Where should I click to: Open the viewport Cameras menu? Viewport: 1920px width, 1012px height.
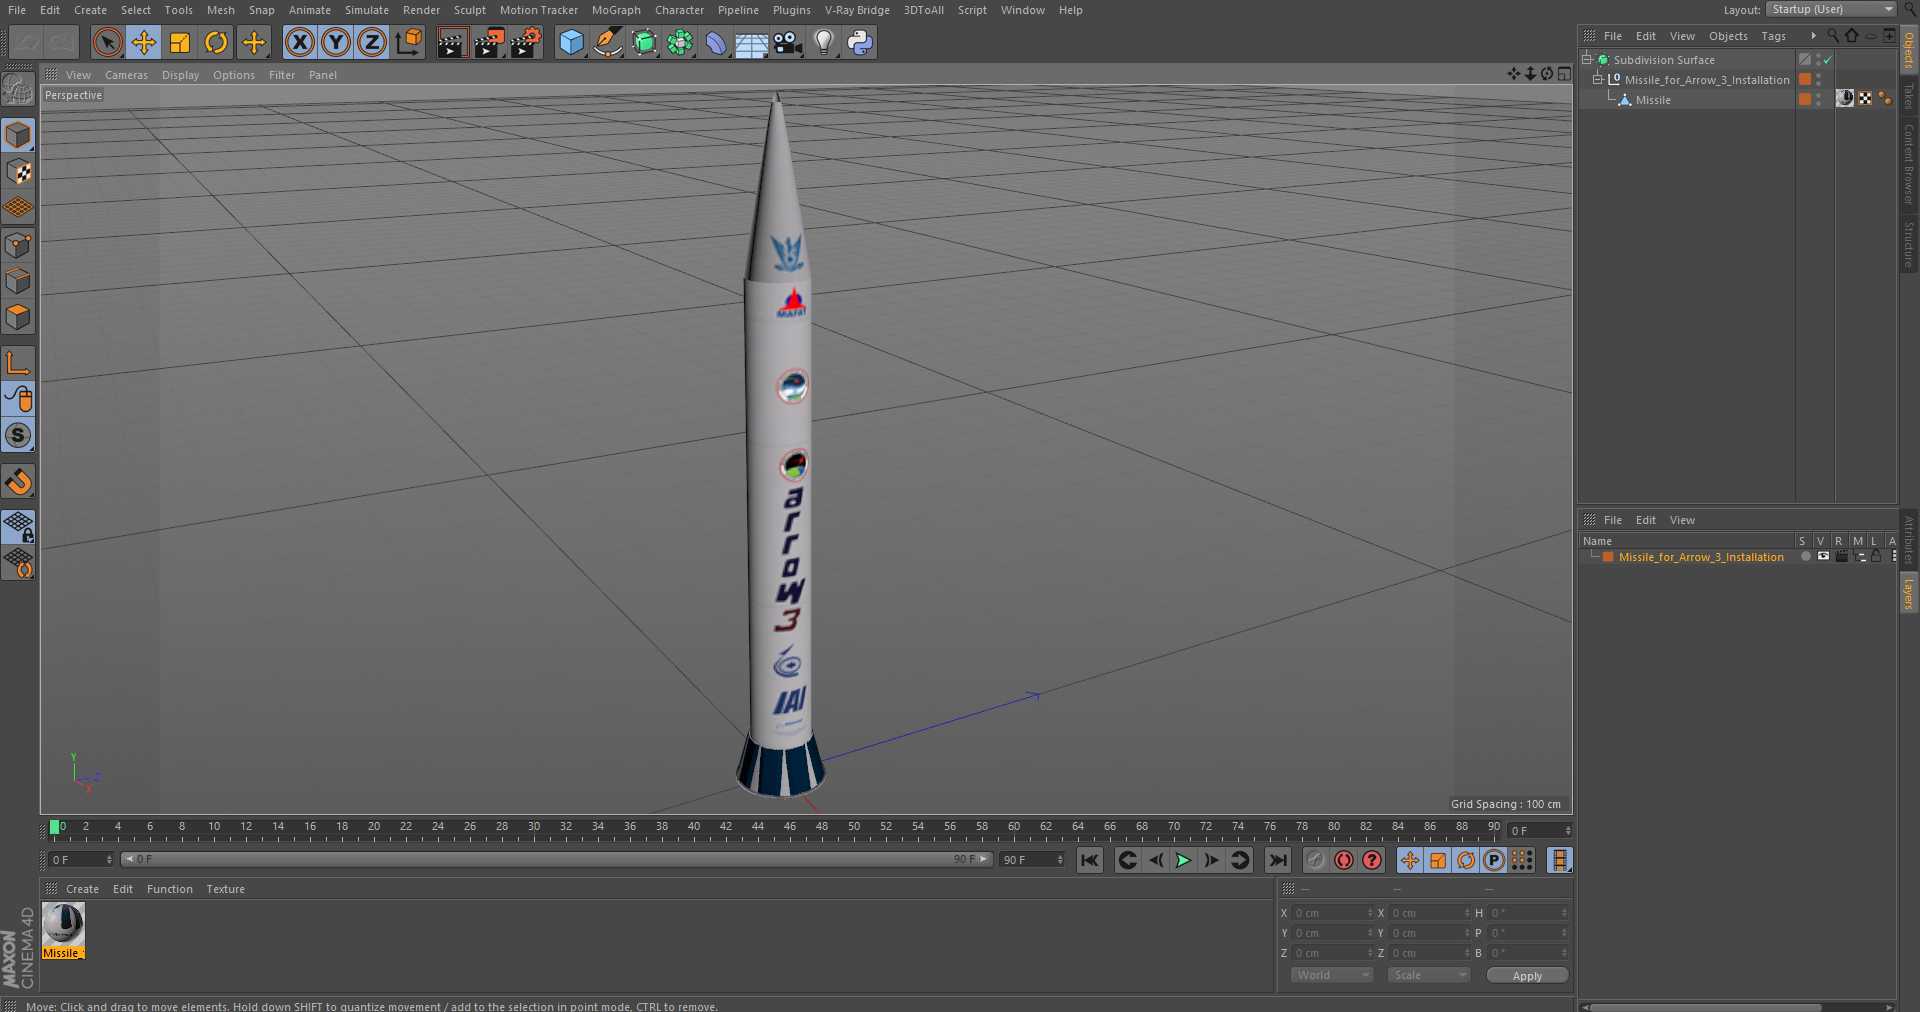tap(126, 75)
